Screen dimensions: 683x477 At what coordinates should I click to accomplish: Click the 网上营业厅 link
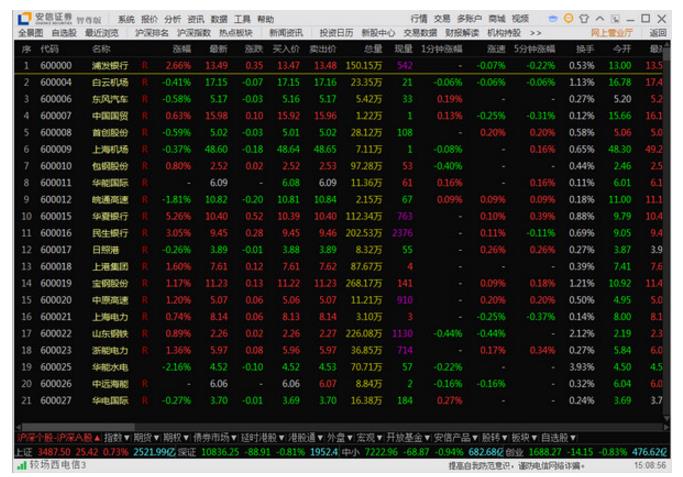(612, 33)
